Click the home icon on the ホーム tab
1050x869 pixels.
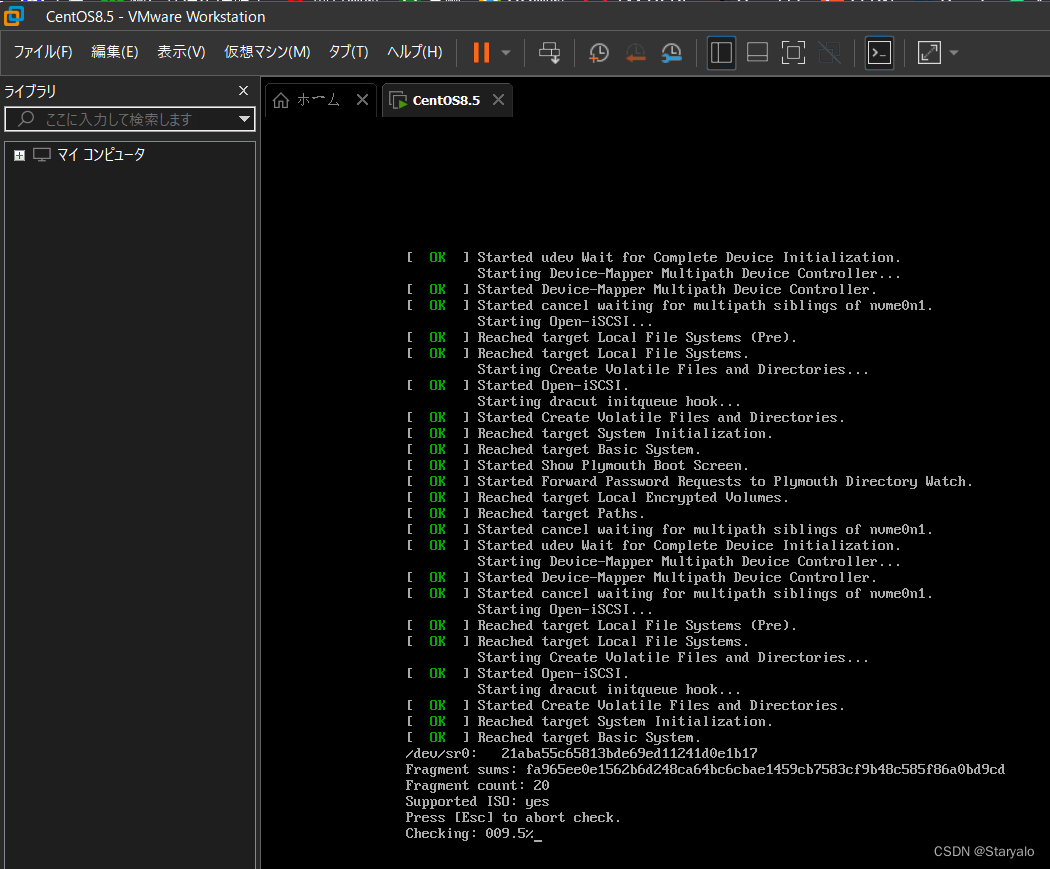(x=281, y=100)
